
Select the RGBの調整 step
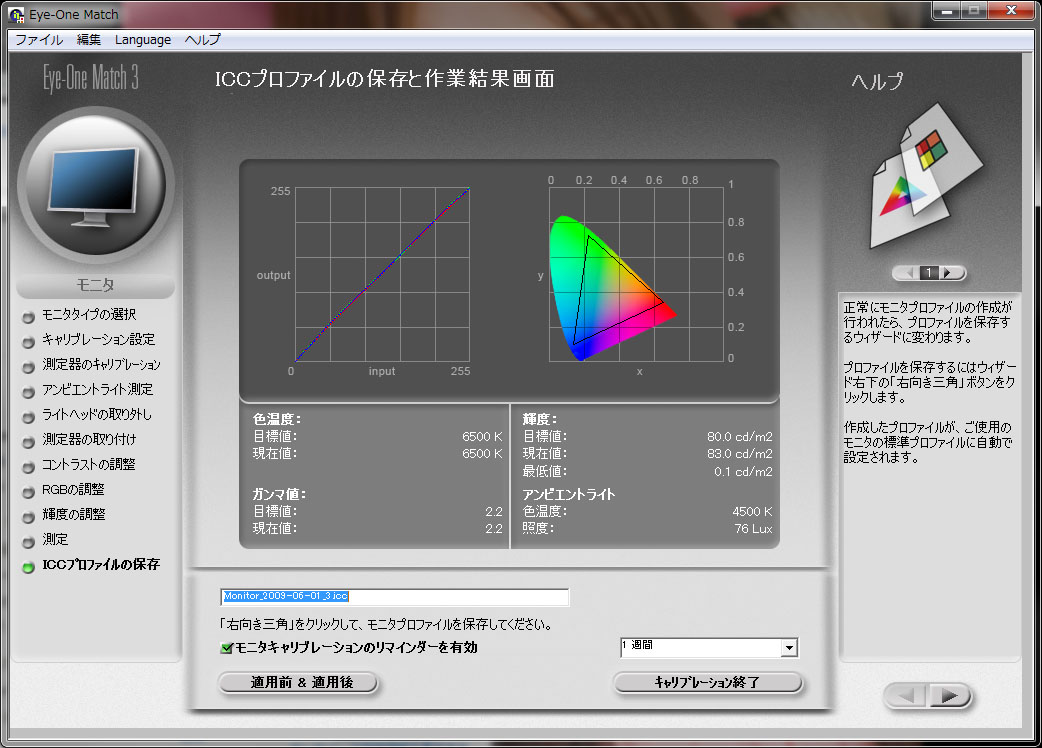coord(73,490)
